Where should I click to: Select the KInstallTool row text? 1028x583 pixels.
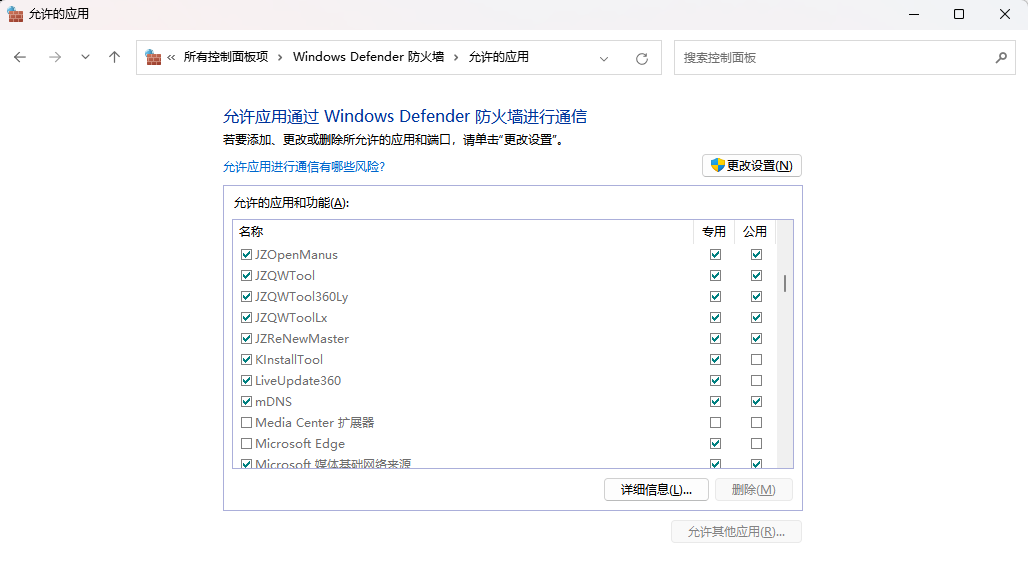coord(289,359)
